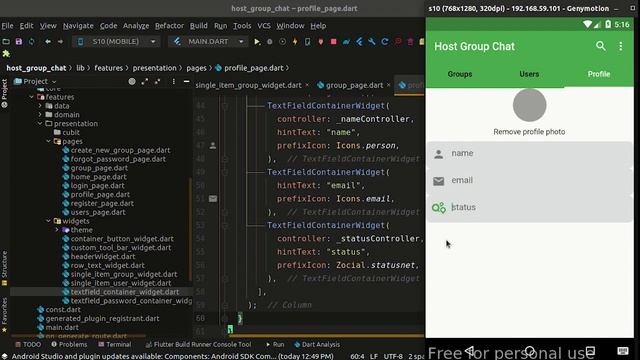
Task: Click the Select Opened File target icon
Action: (132, 82)
